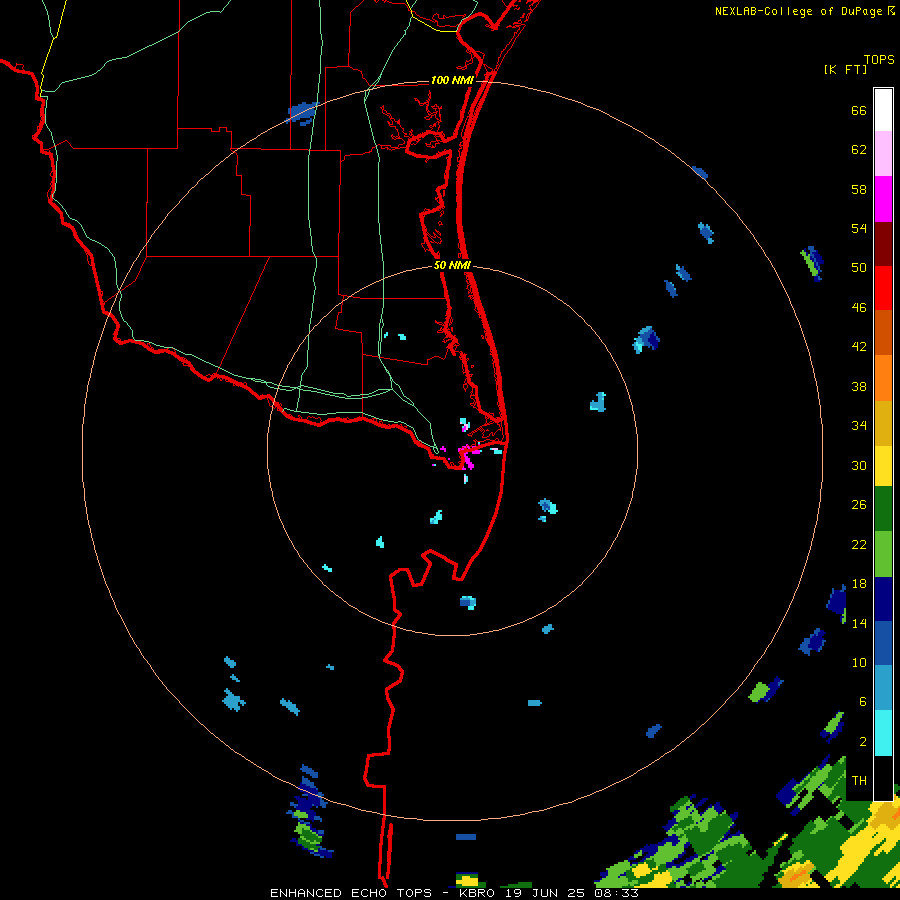This screenshot has height=900, width=900.
Task: Click 'ENHANCED ECHO TOPS' product title
Action: tap(351, 893)
